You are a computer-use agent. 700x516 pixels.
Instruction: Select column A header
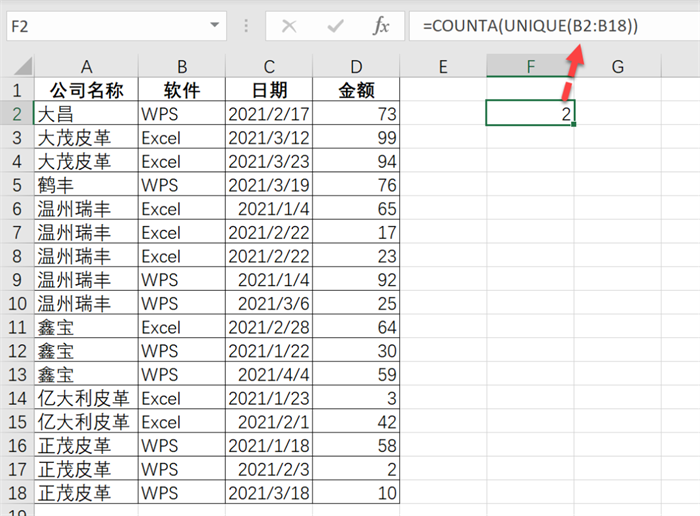[x=86, y=67]
